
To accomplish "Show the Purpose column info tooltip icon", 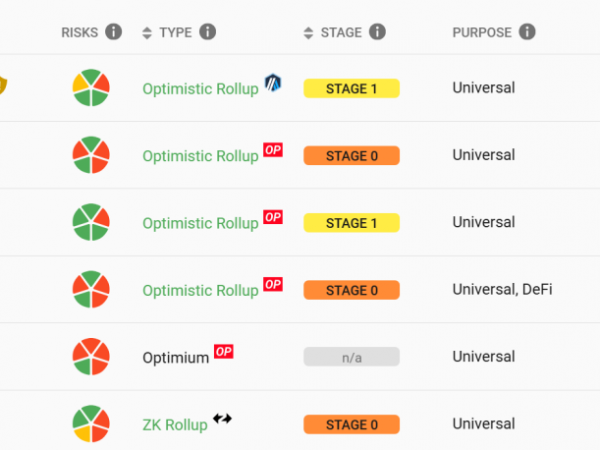I will coord(527,32).
